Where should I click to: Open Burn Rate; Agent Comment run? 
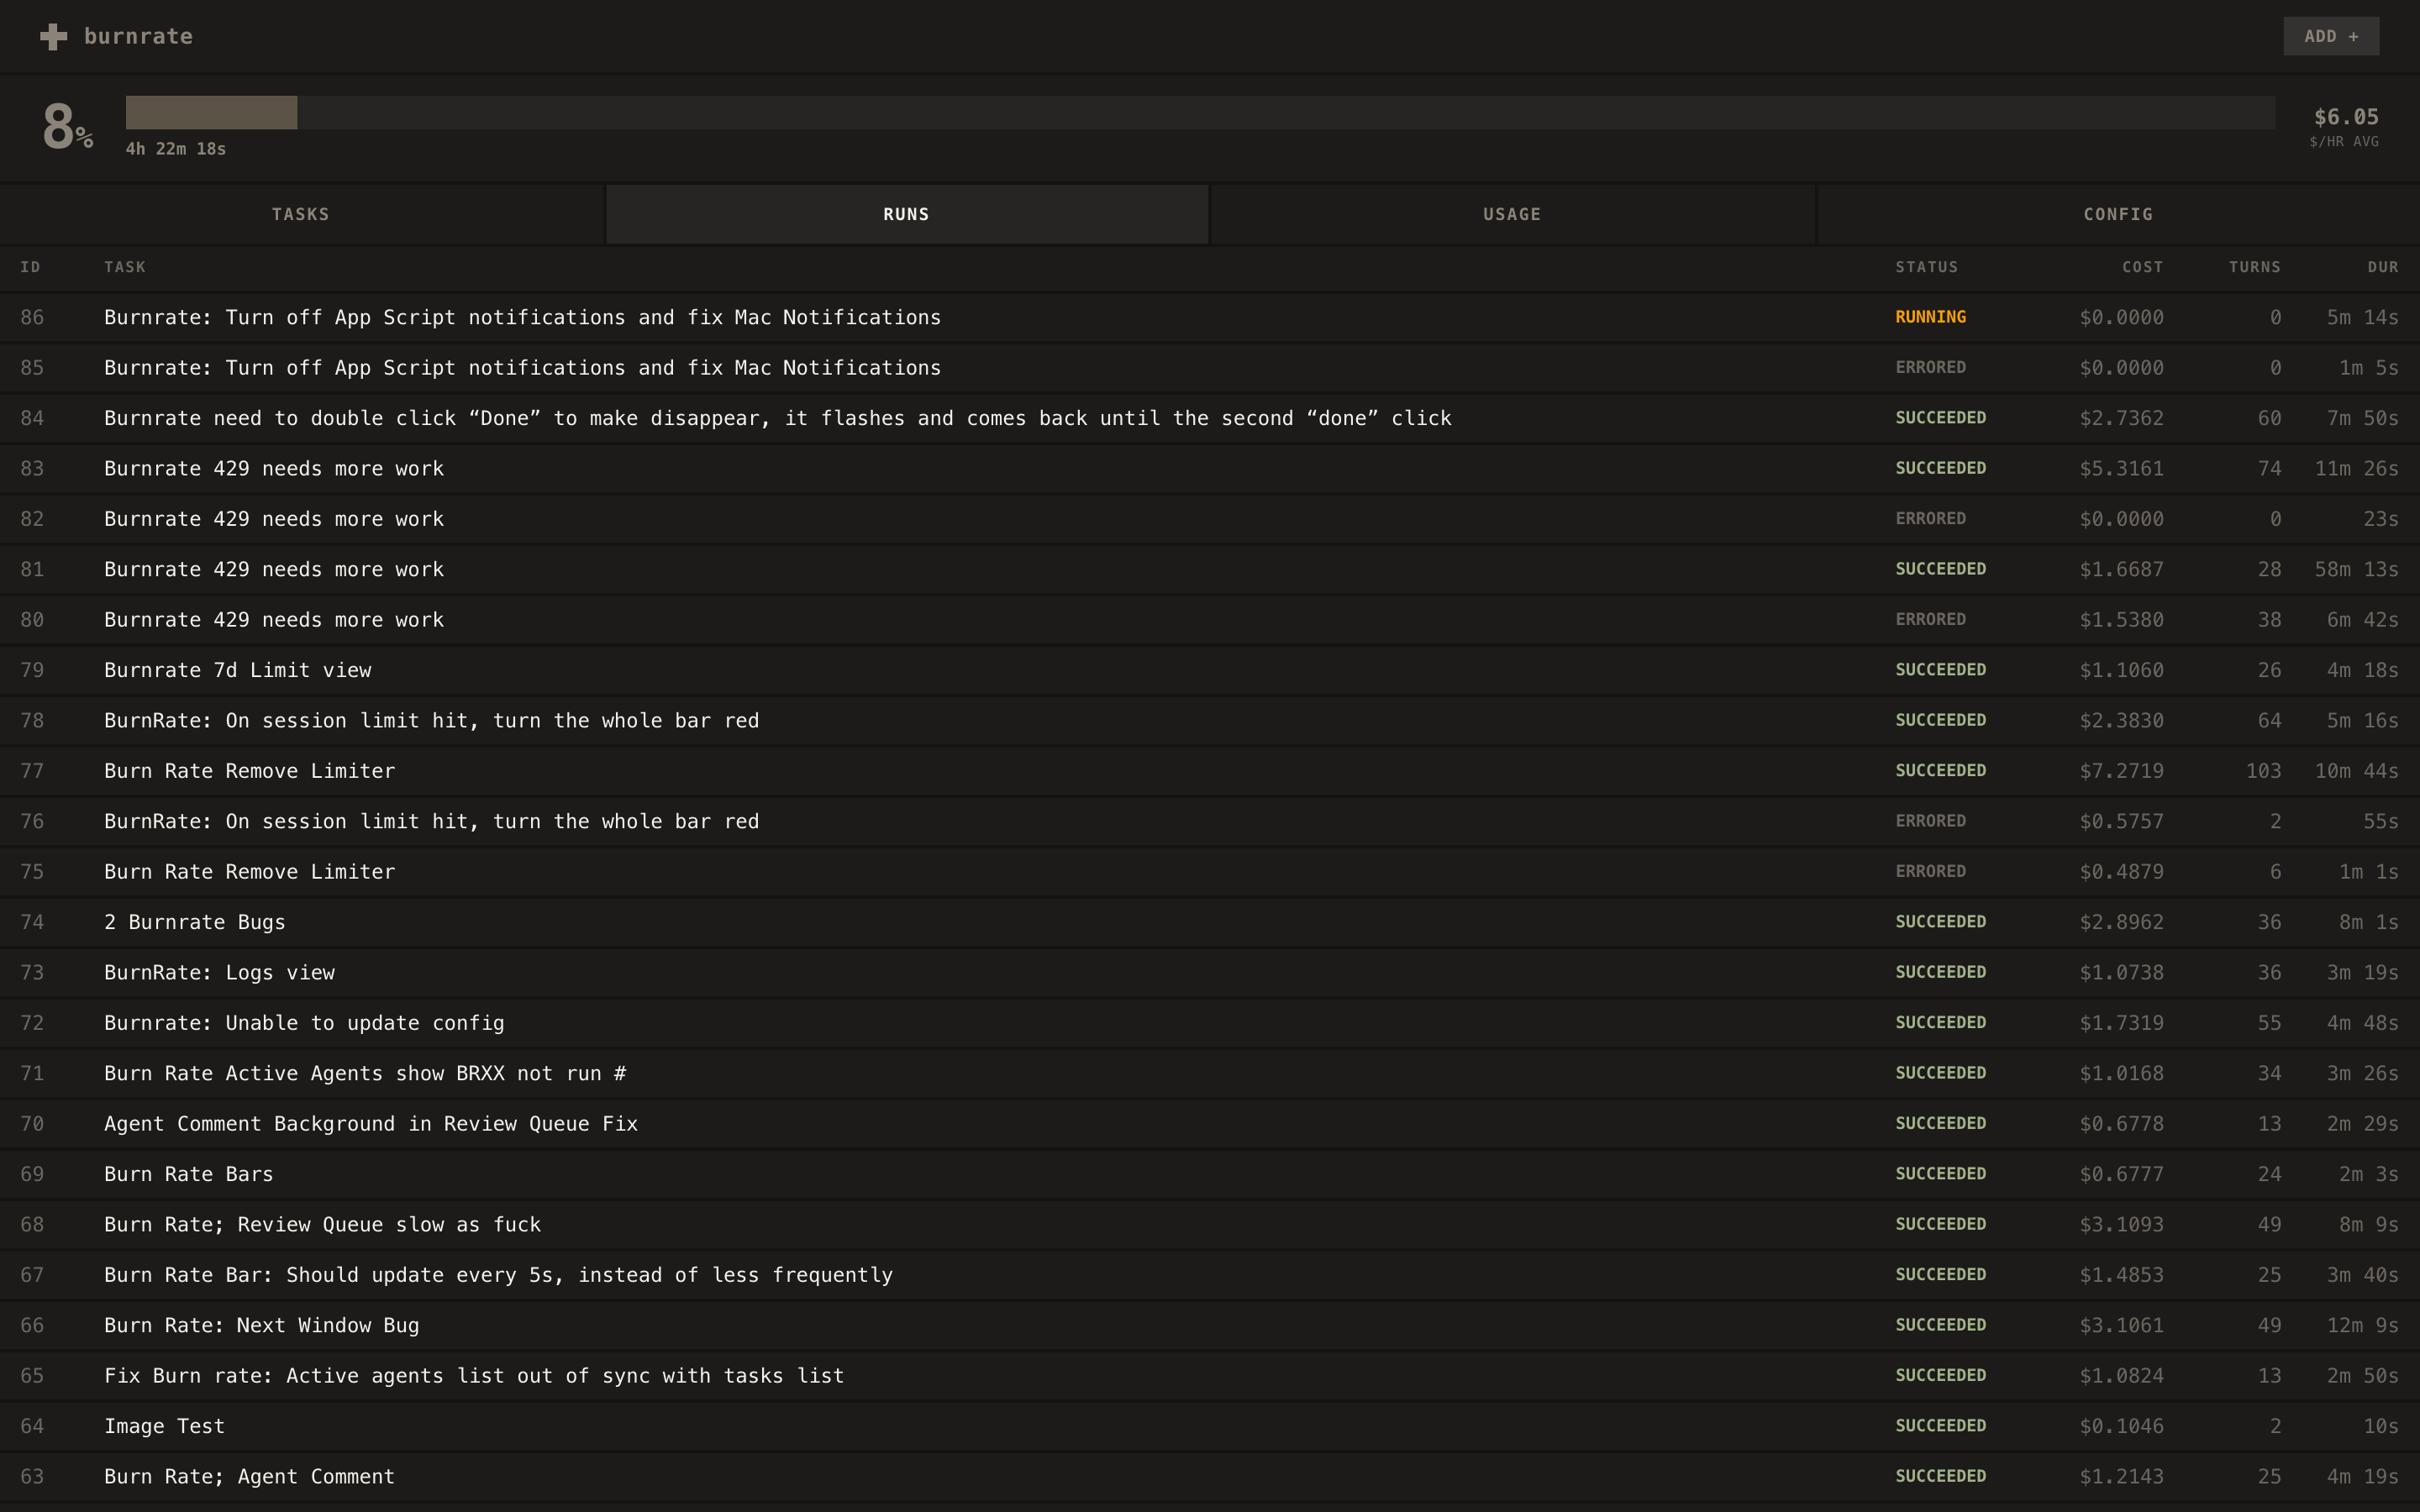click(x=250, y=1477)
